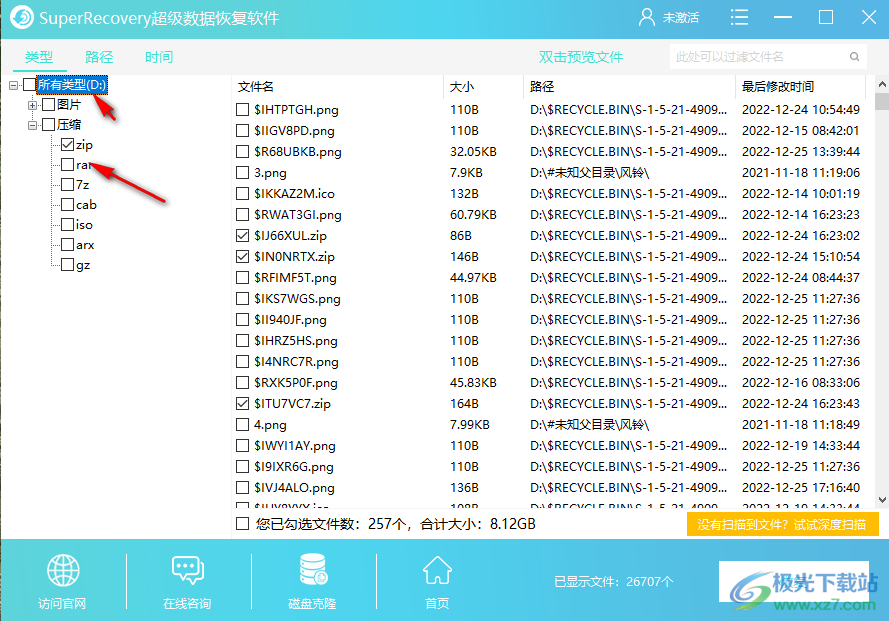889x621 pixels.
Task: Switch to the 路径 tab
Action: pyautogui.click(x=99, y=57)
